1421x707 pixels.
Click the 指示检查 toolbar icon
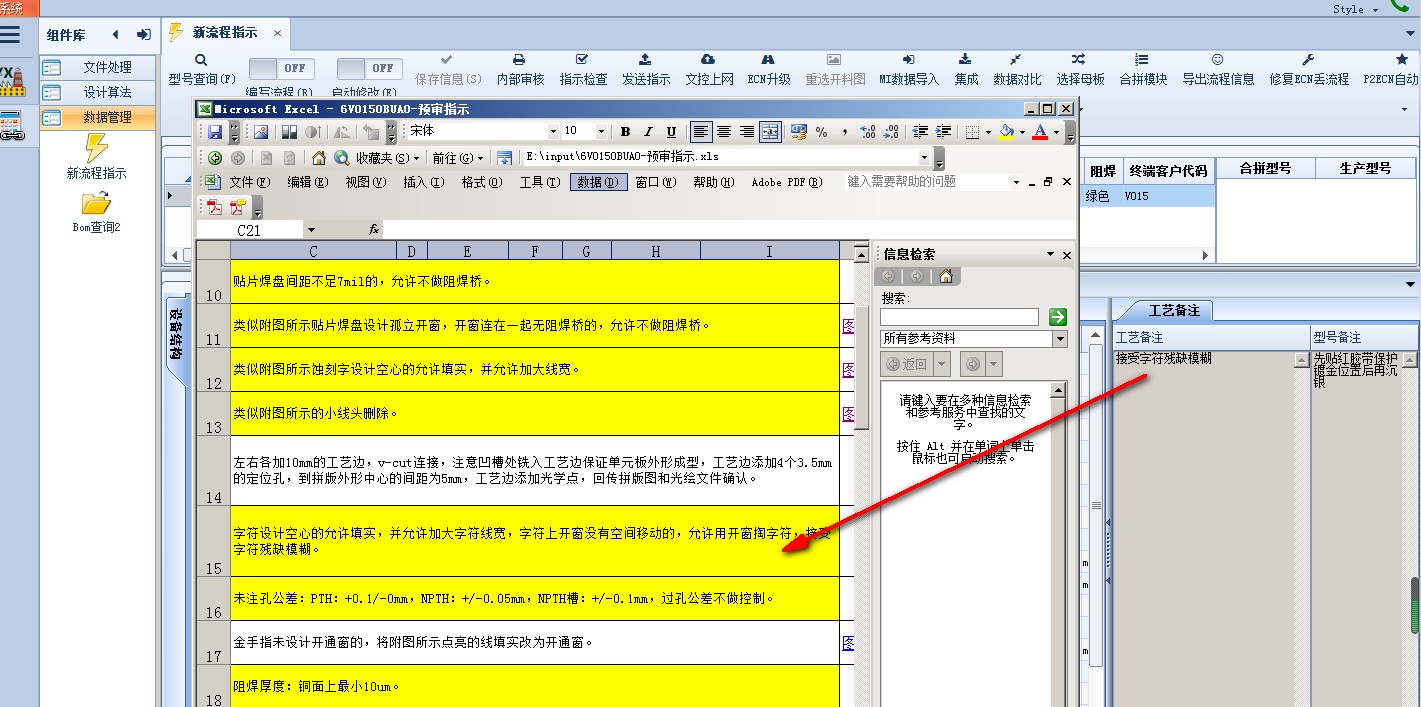click(583, 60)
